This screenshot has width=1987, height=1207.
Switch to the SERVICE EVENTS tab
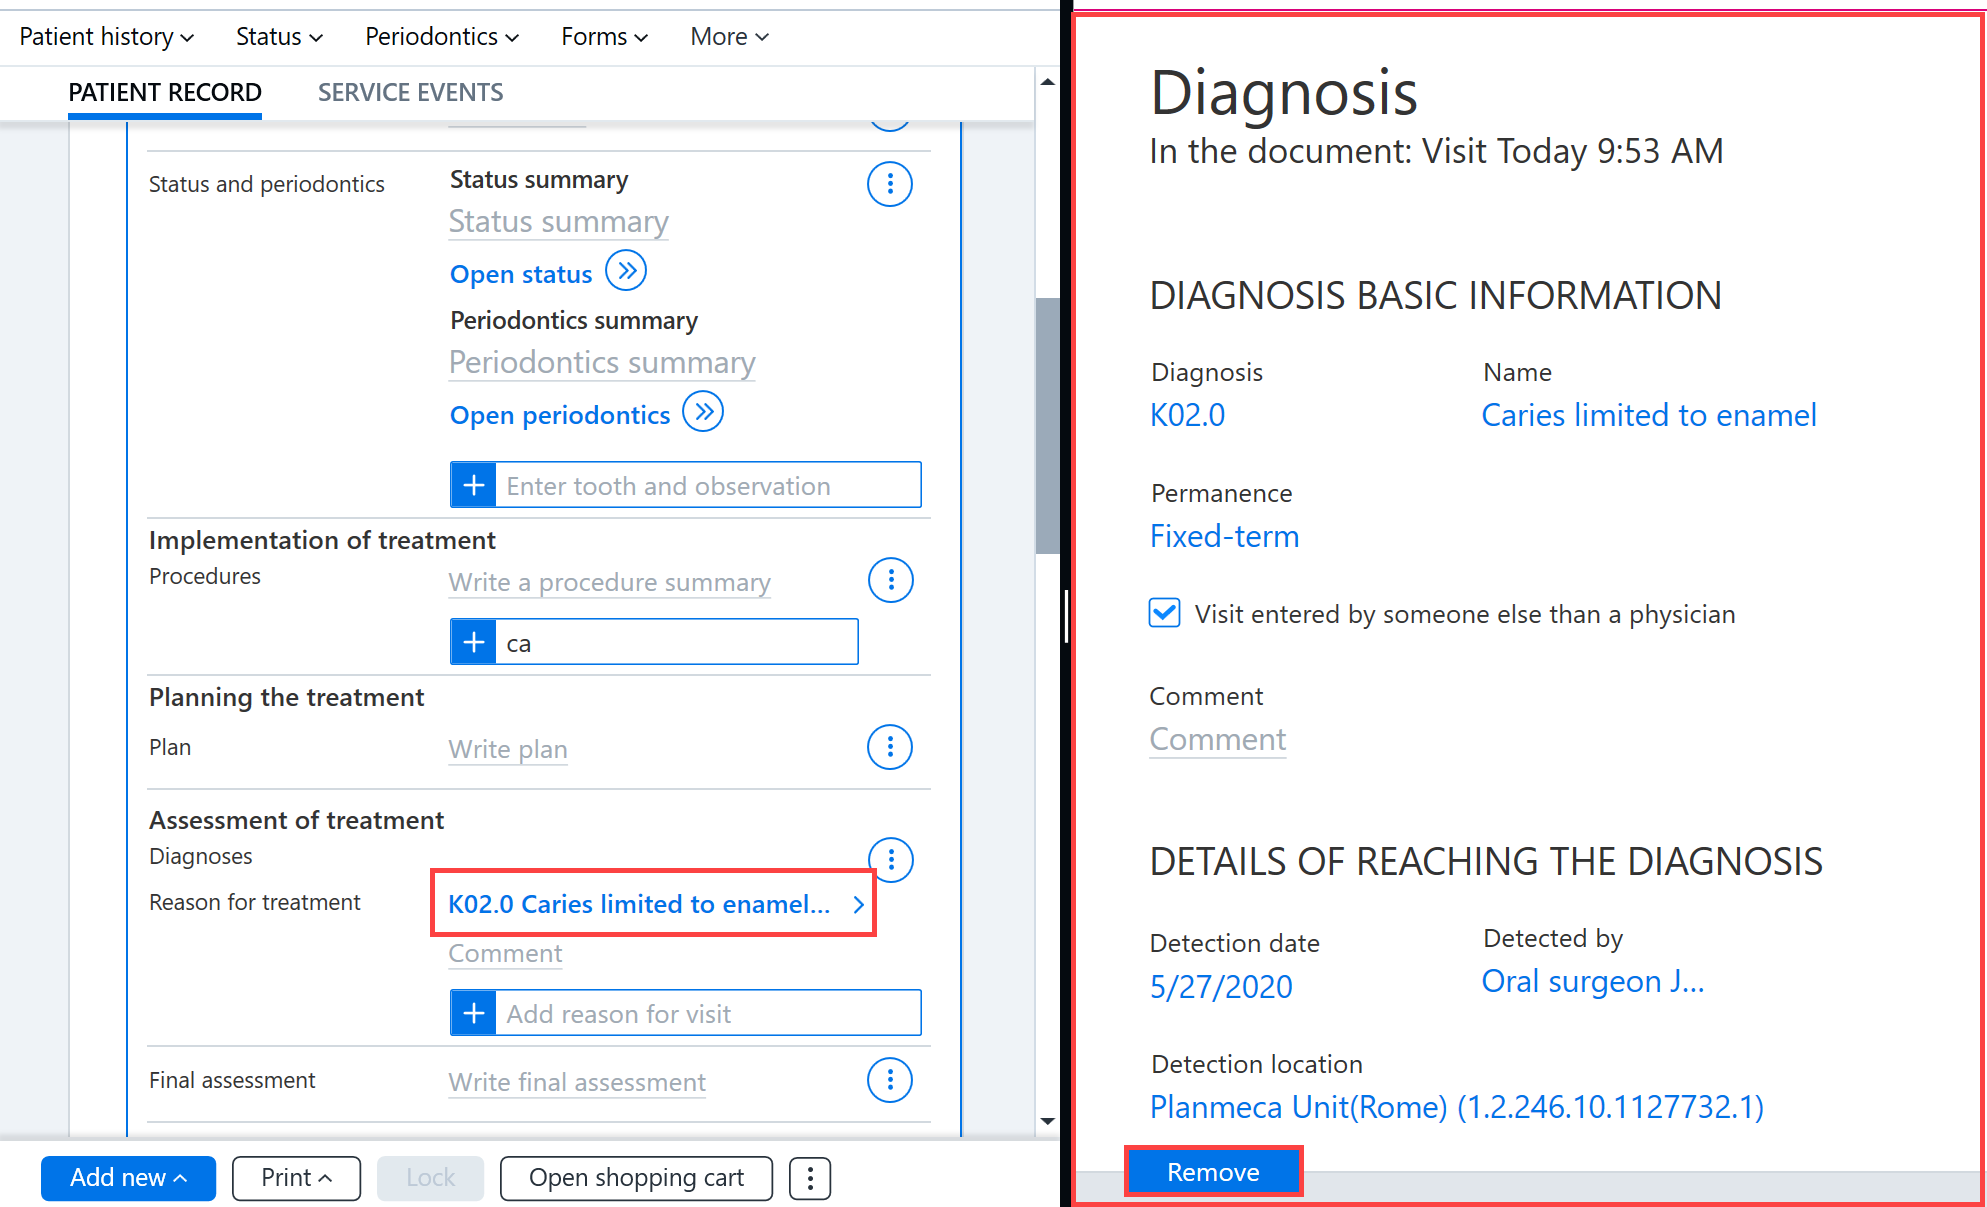click(410, 93)
